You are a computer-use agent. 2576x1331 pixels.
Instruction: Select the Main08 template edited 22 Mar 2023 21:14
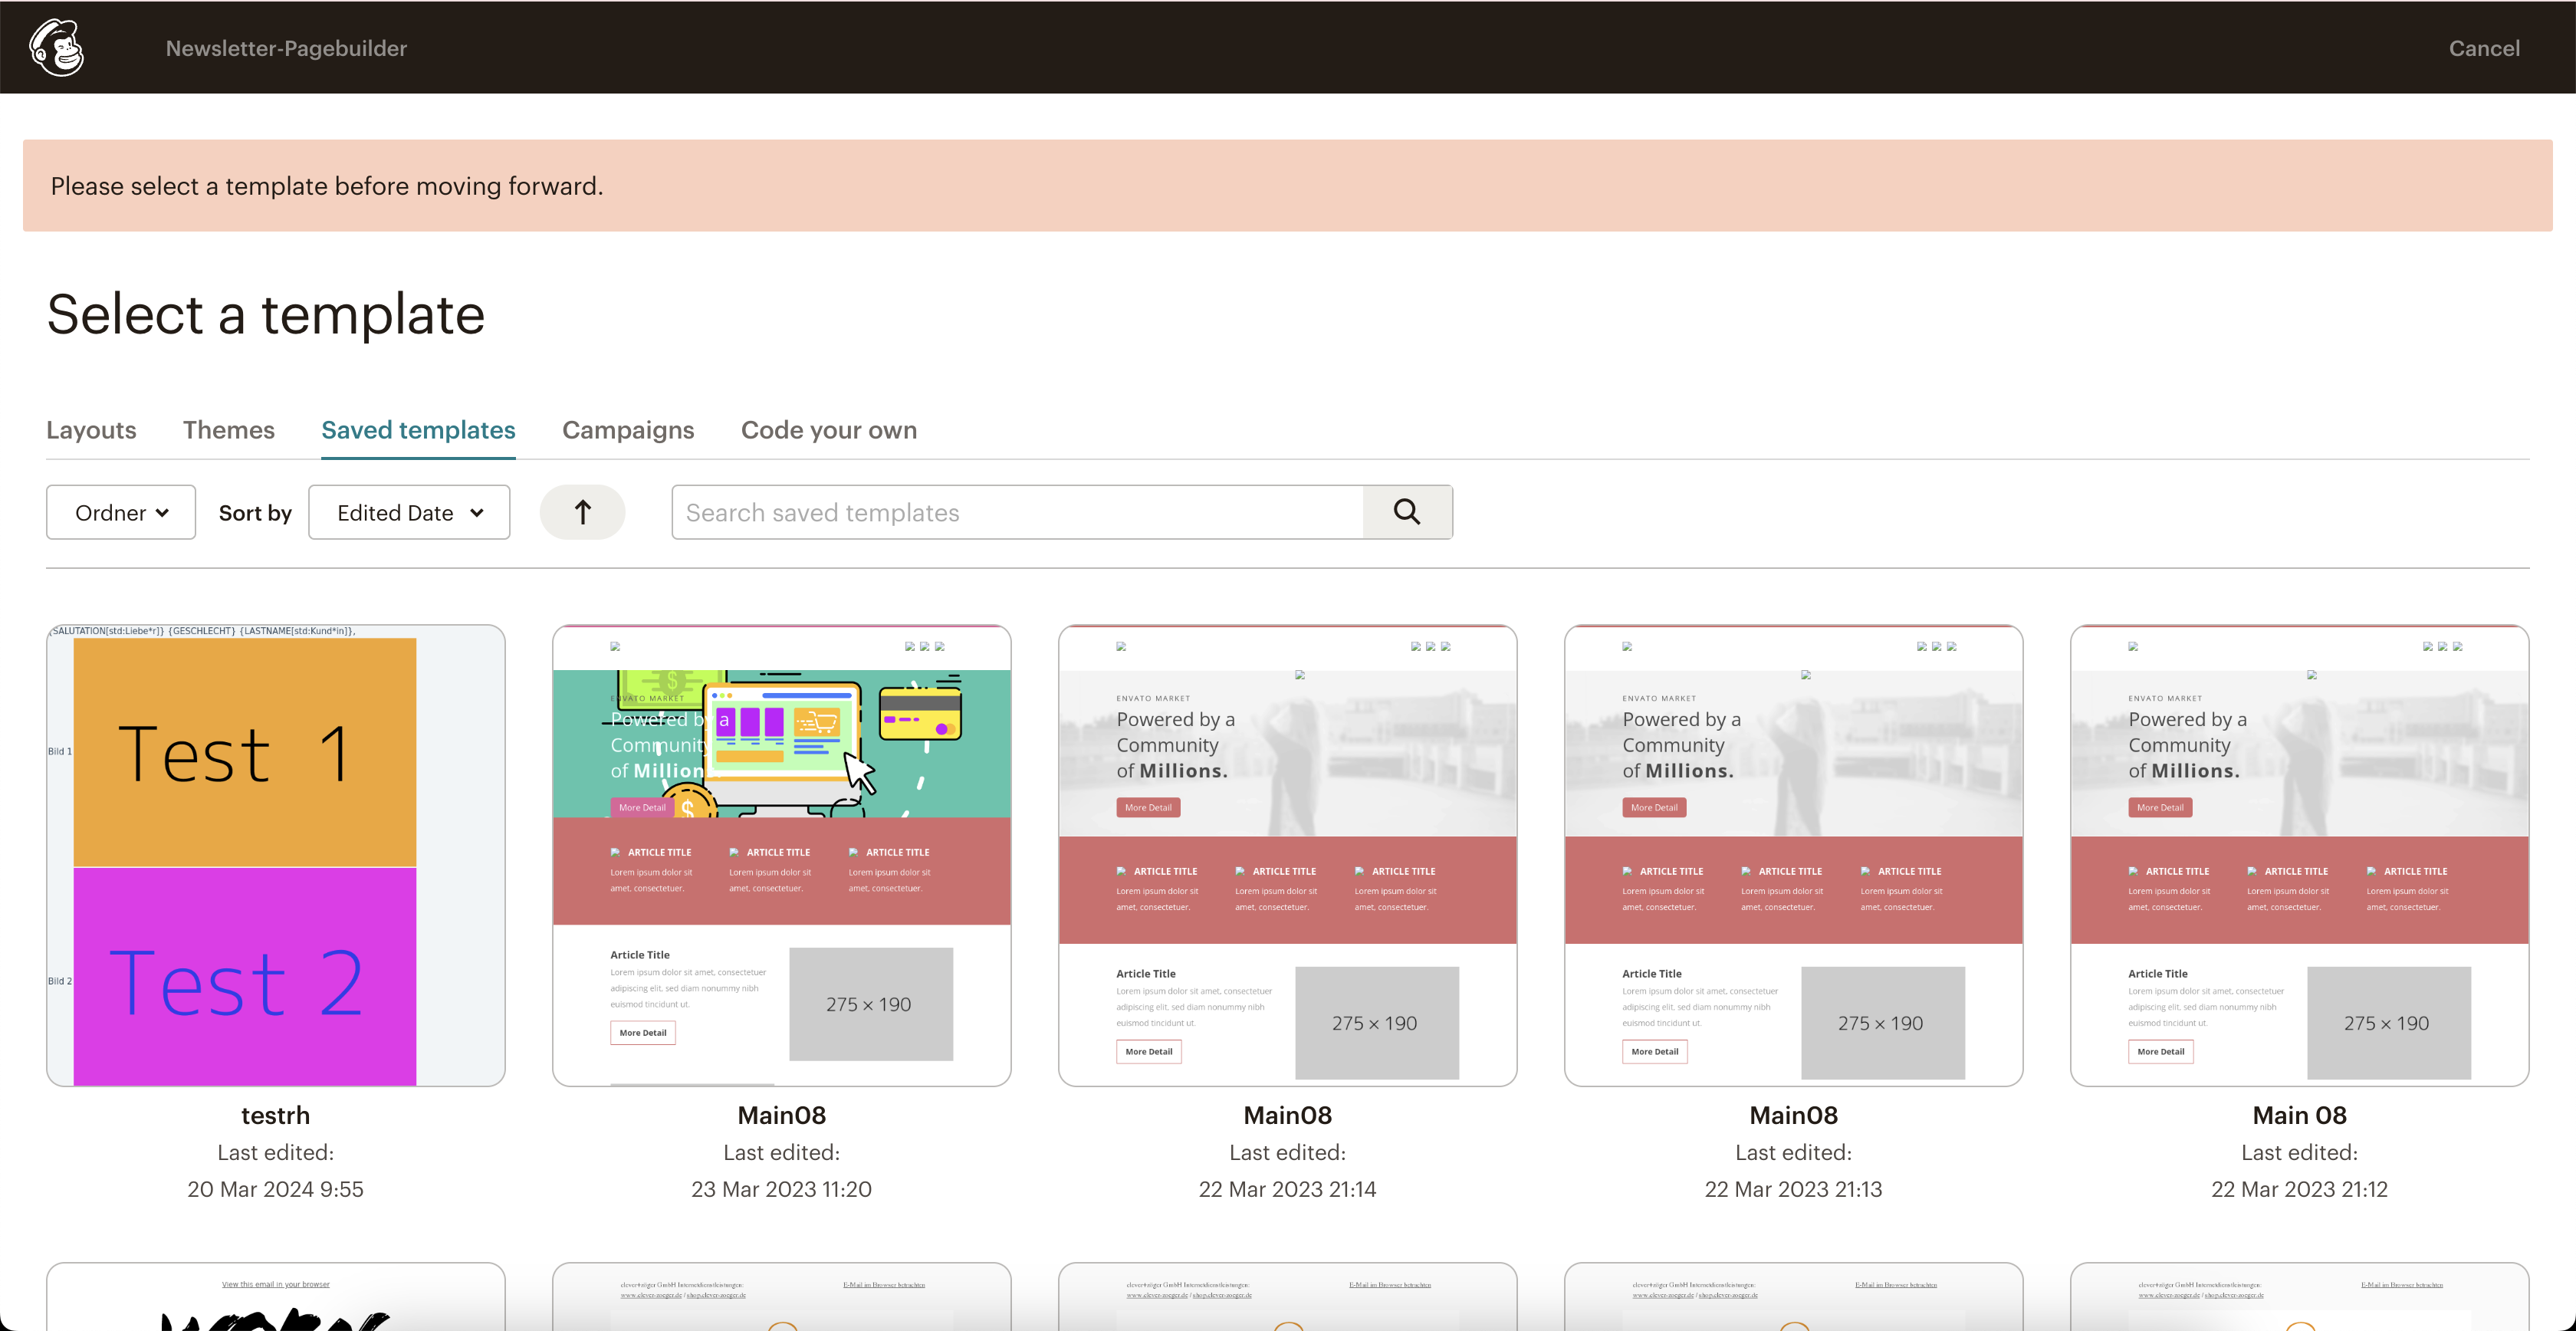tap(1288, 855)
